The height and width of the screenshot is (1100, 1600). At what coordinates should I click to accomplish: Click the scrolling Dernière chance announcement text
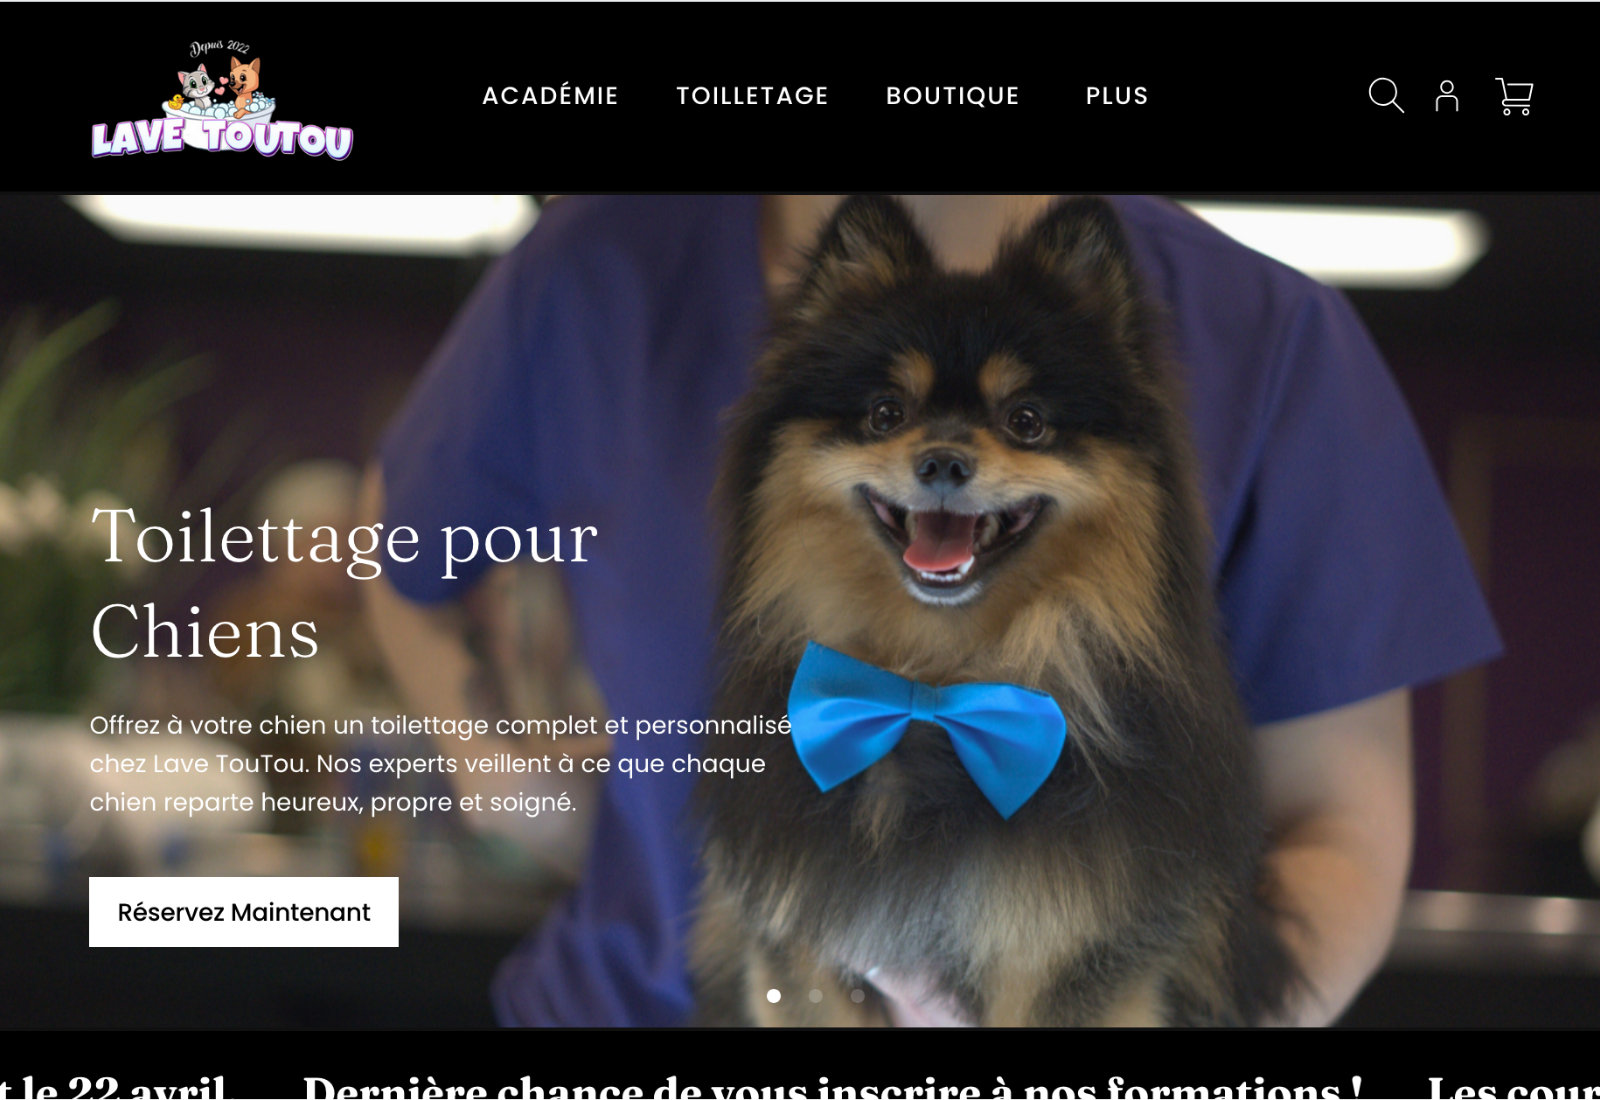[x=833, y=1086]
